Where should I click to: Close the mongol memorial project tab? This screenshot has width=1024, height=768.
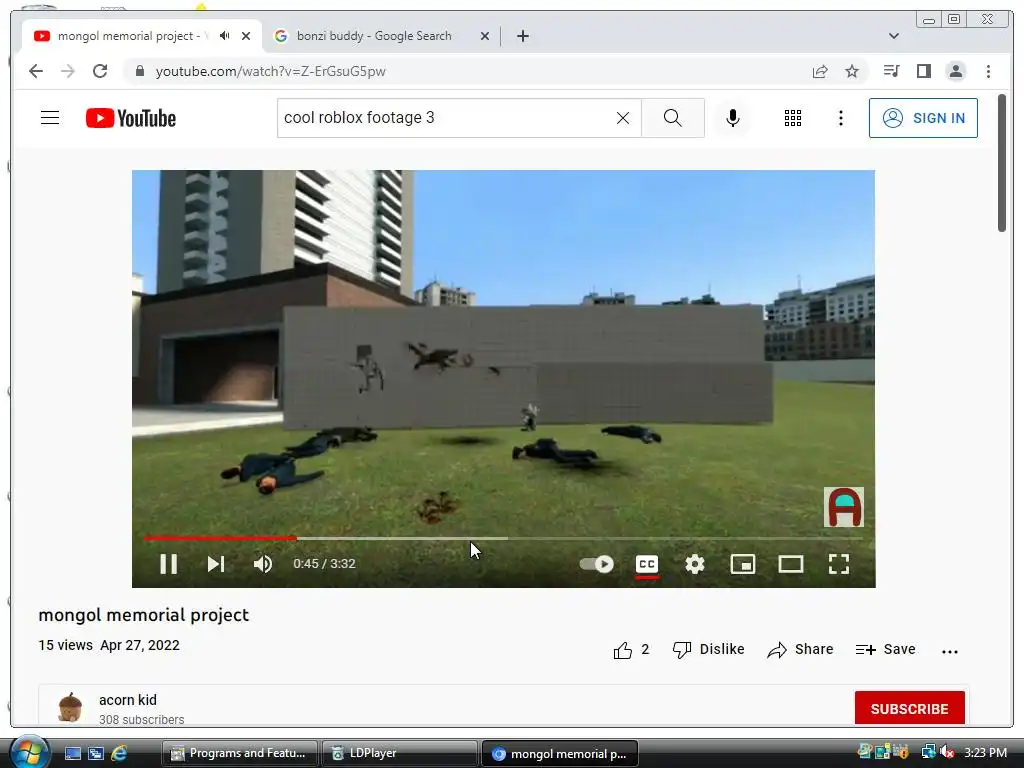pyautogui.click(x=246, y=36)
